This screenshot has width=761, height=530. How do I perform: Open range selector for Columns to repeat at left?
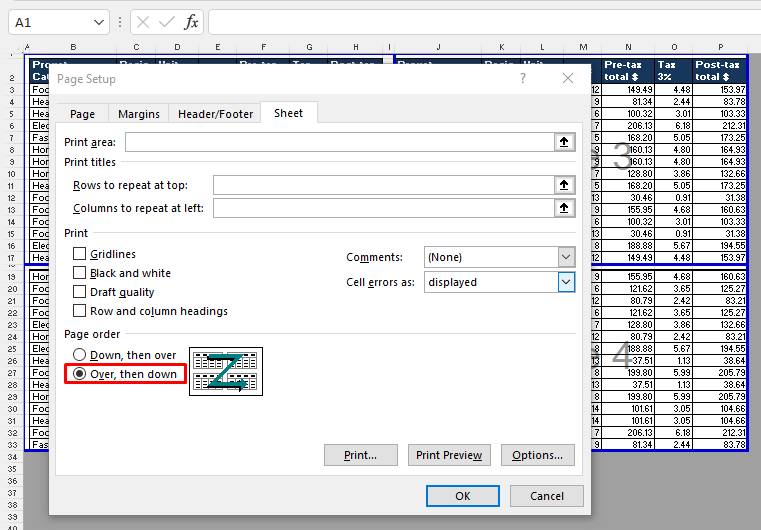click(564, 208)
